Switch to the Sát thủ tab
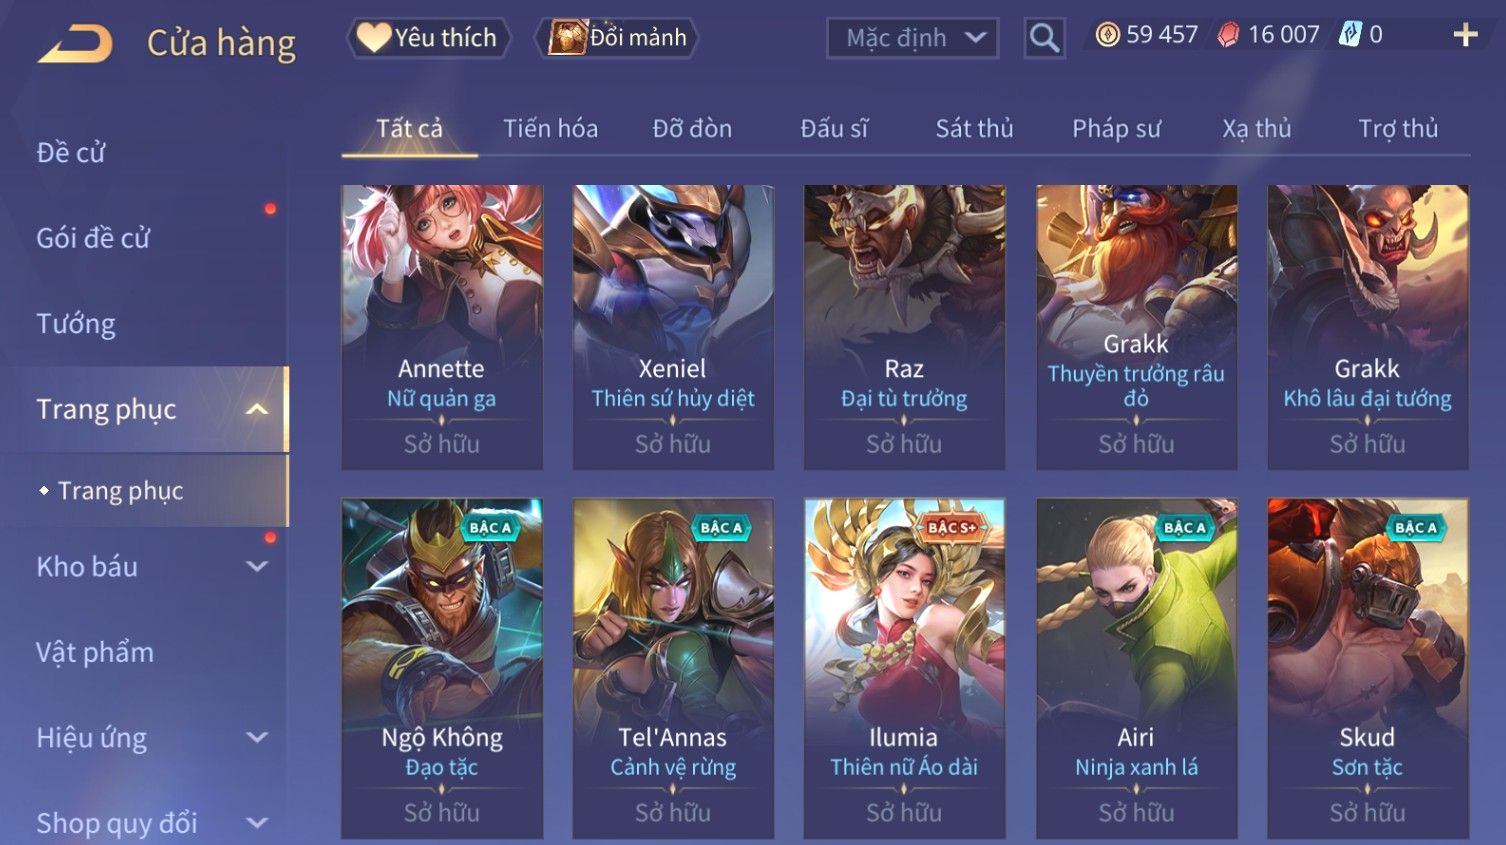Screen dimensions: 1506x845 click(974, 129)
